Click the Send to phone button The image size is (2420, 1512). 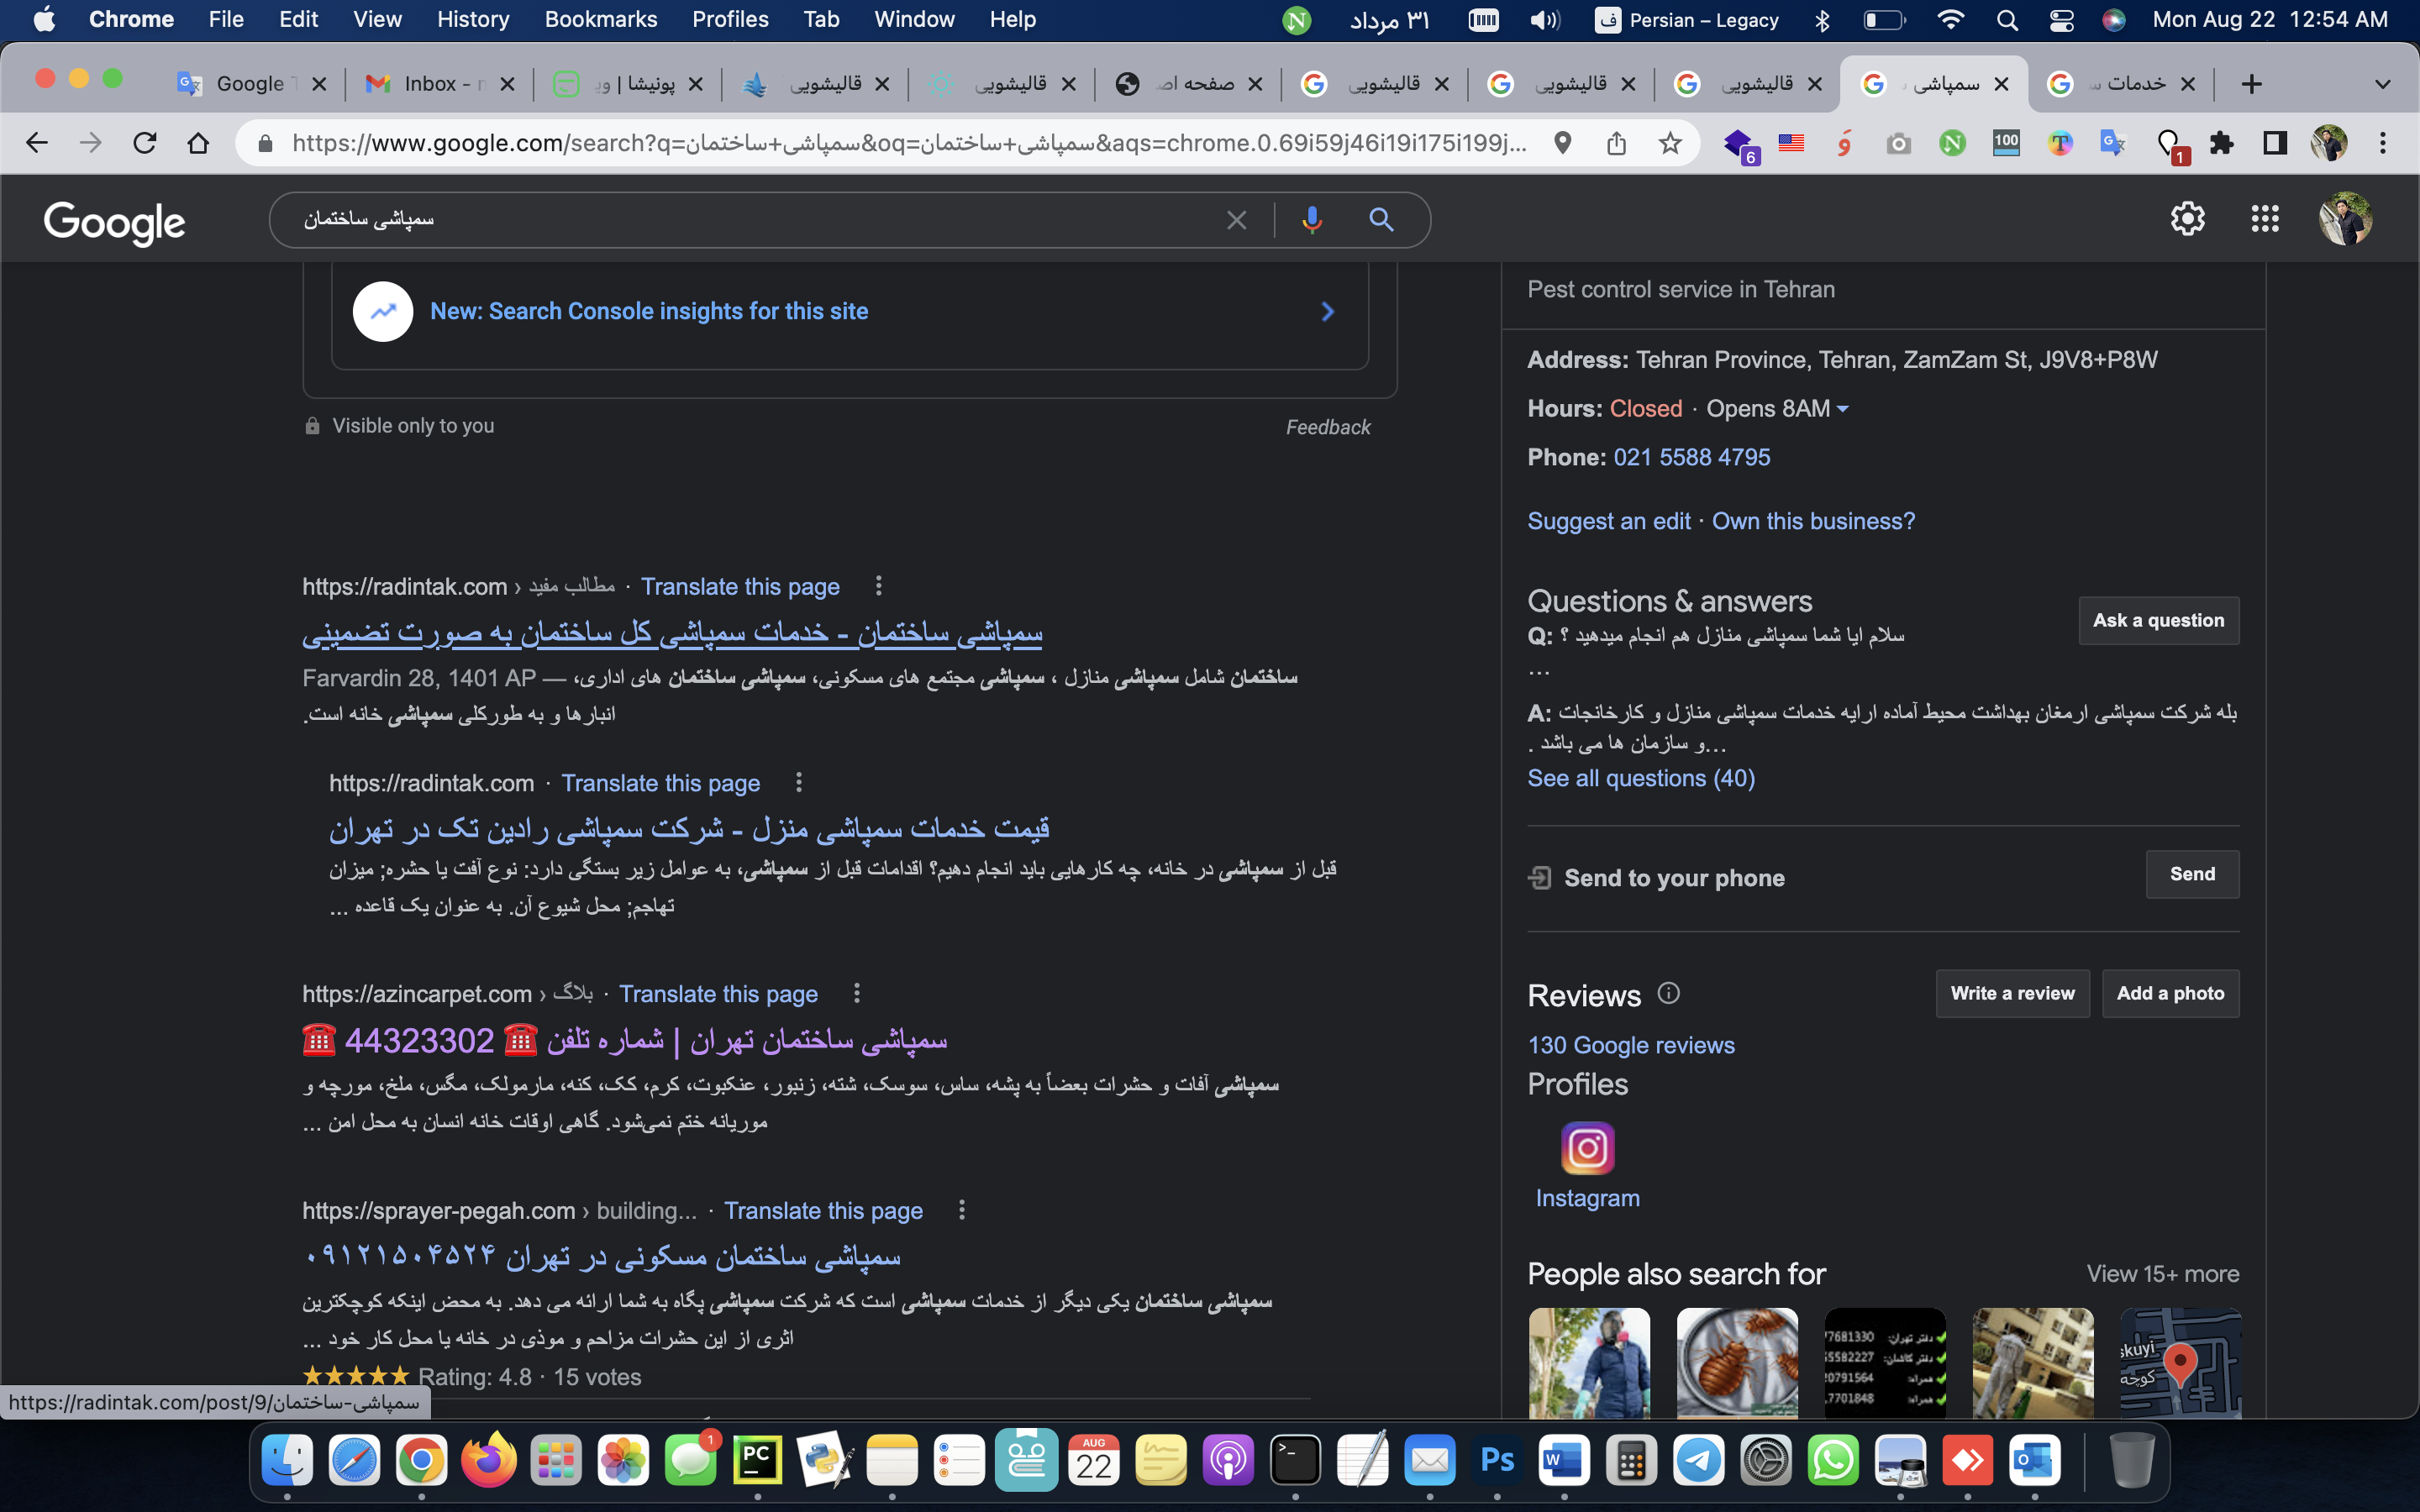click(2192, 875)
